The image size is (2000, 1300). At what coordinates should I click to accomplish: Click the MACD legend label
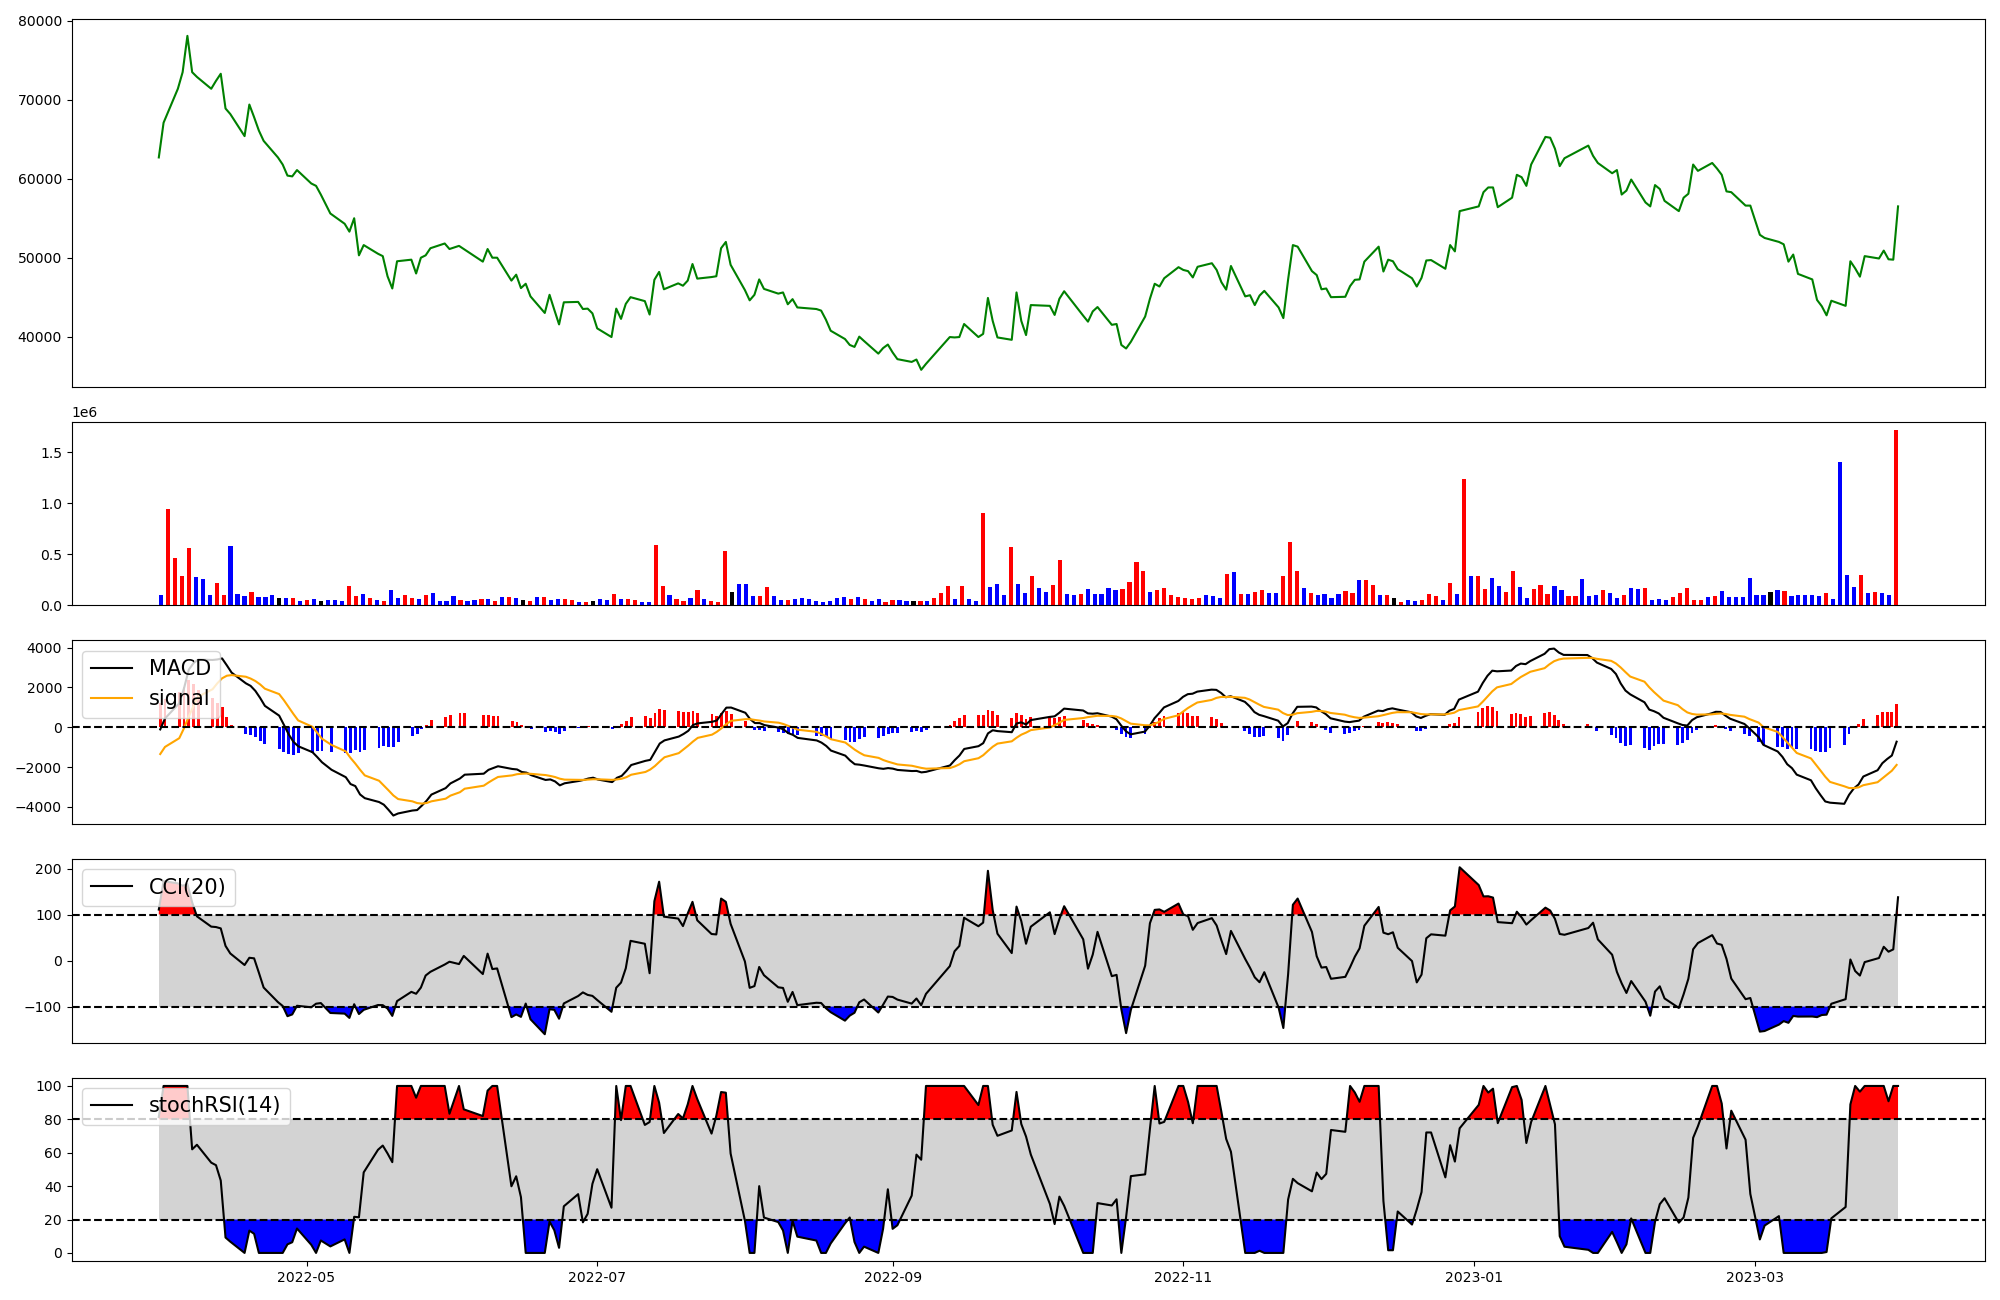179,668
